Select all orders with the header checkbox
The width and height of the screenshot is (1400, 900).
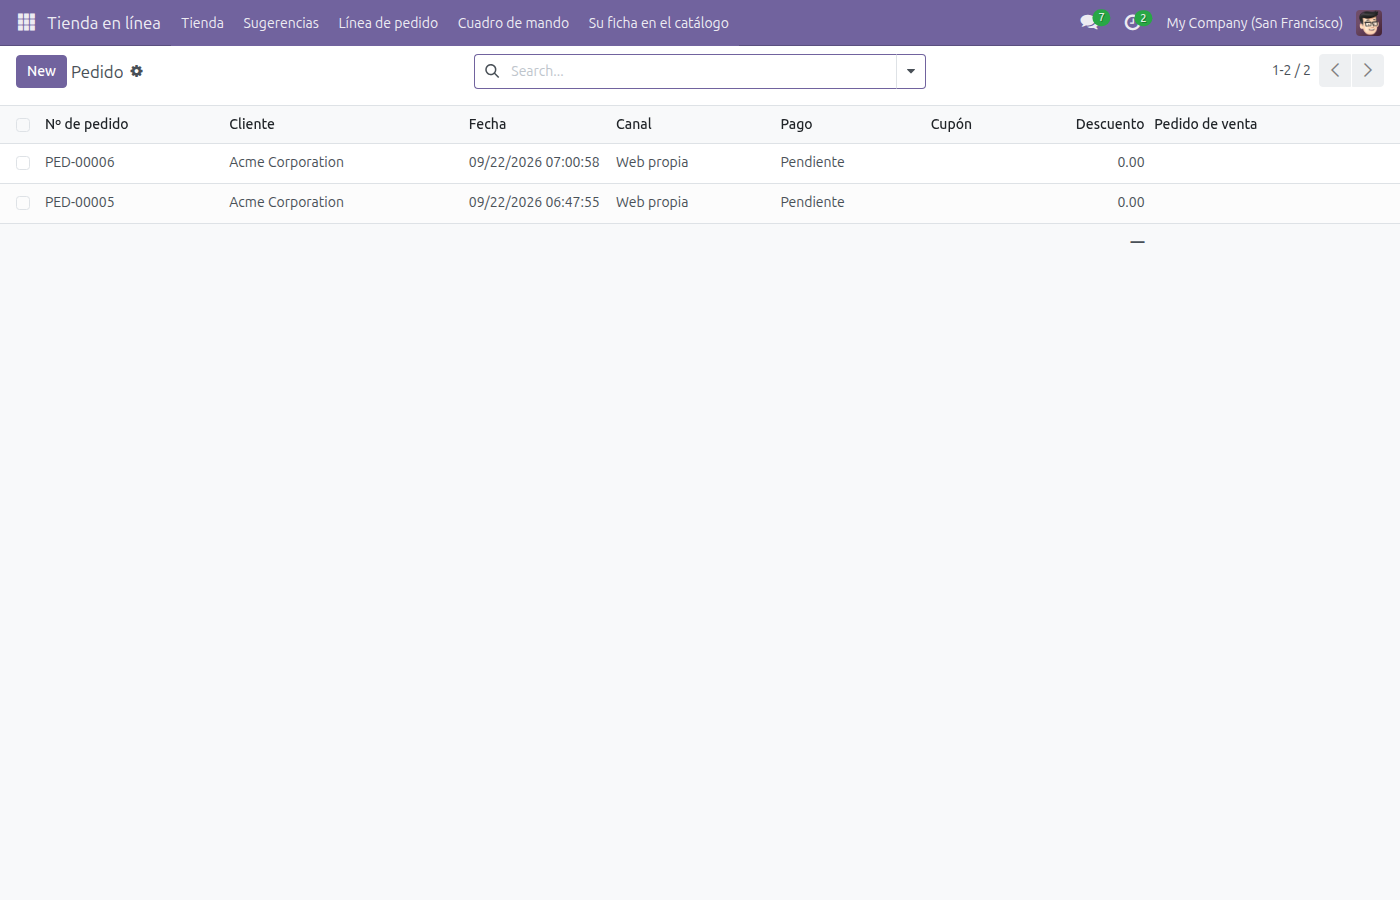(23, 125)
